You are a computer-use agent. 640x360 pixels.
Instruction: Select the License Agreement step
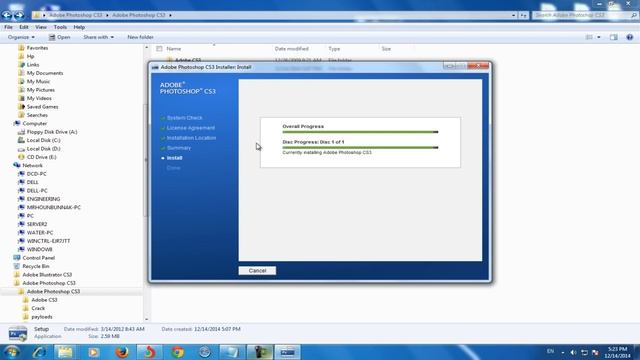pos(191,128)
